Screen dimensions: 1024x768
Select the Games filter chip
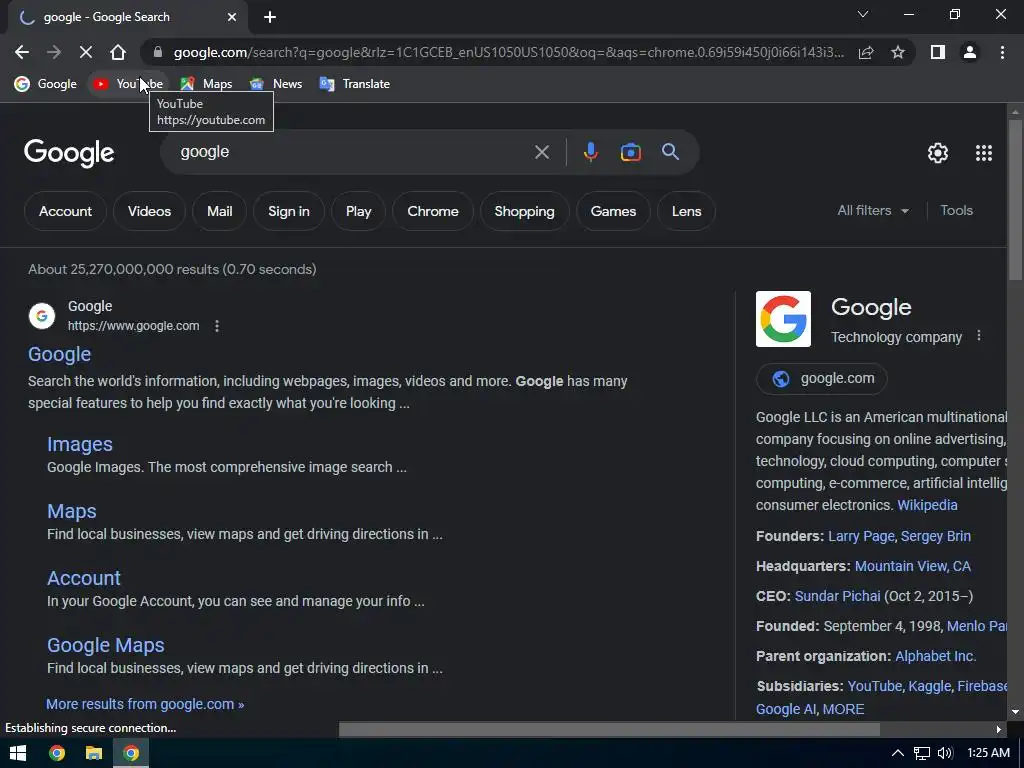point(613,211)
